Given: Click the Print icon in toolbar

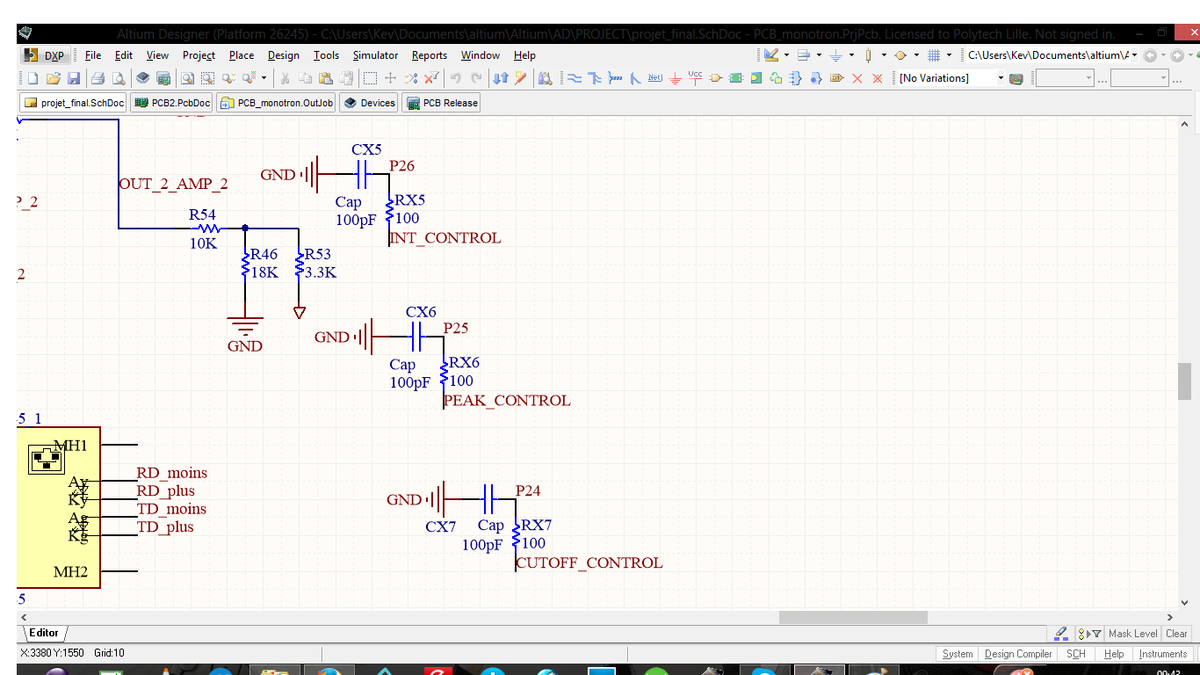Looking at the screenshot, I should (98, 78).
